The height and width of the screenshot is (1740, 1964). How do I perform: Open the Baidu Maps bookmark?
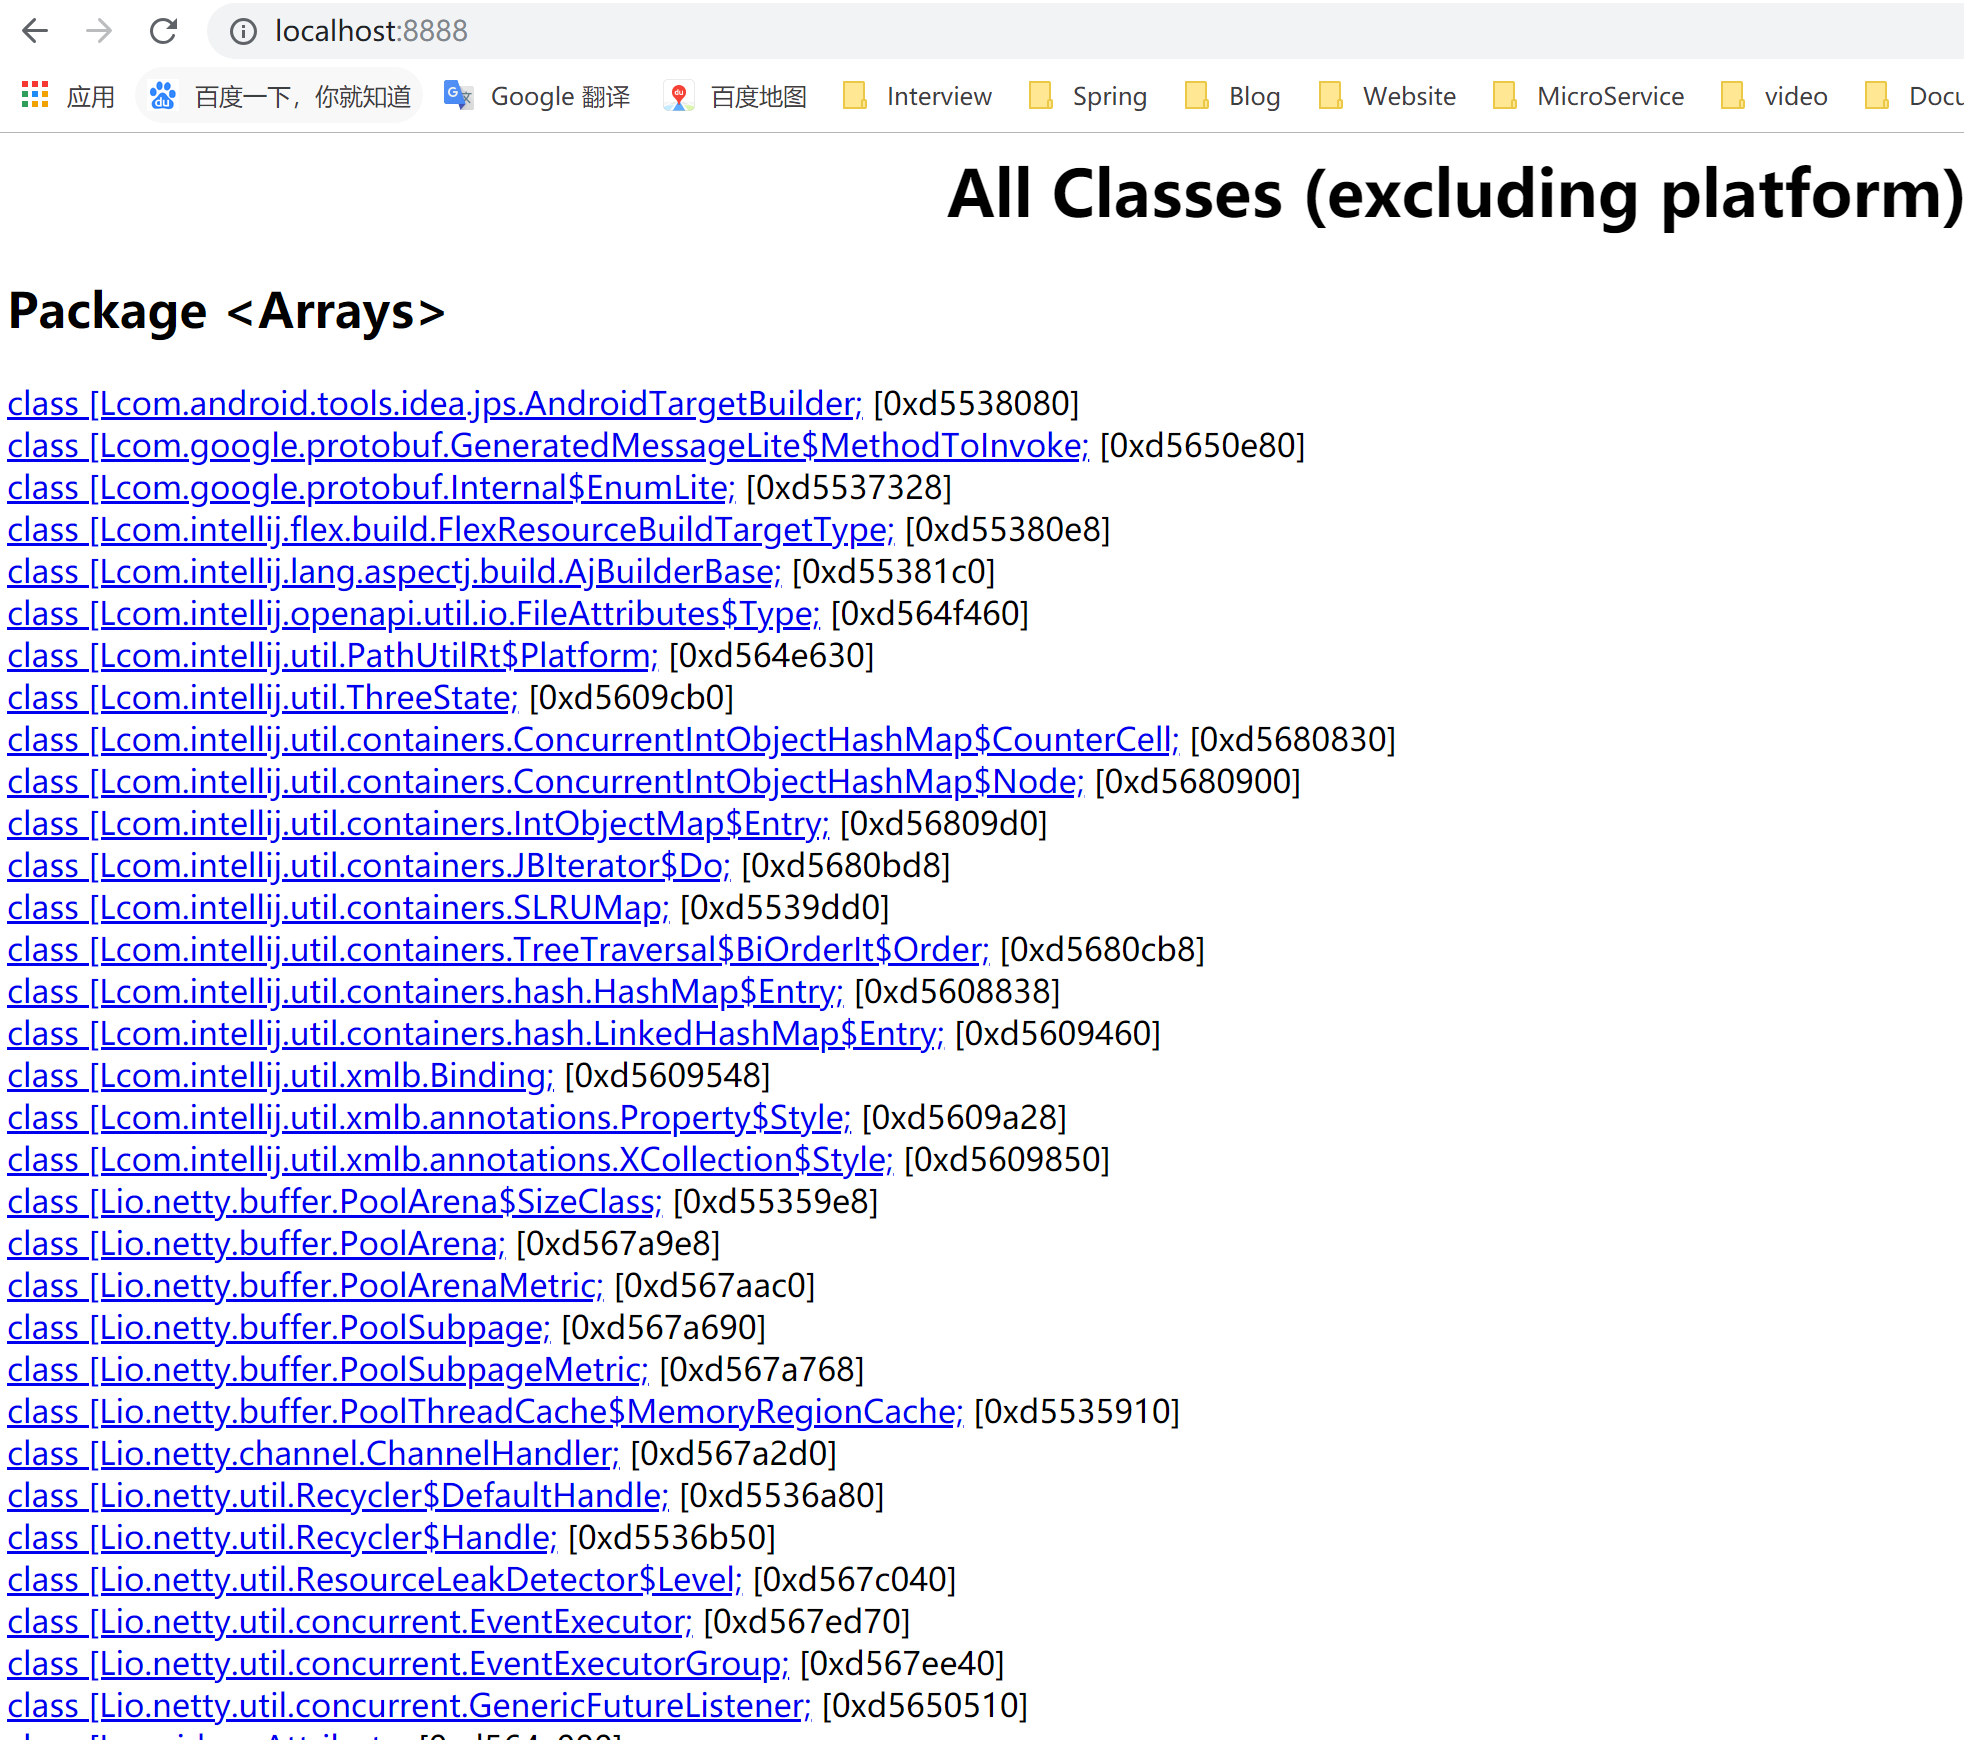(736, 96)
